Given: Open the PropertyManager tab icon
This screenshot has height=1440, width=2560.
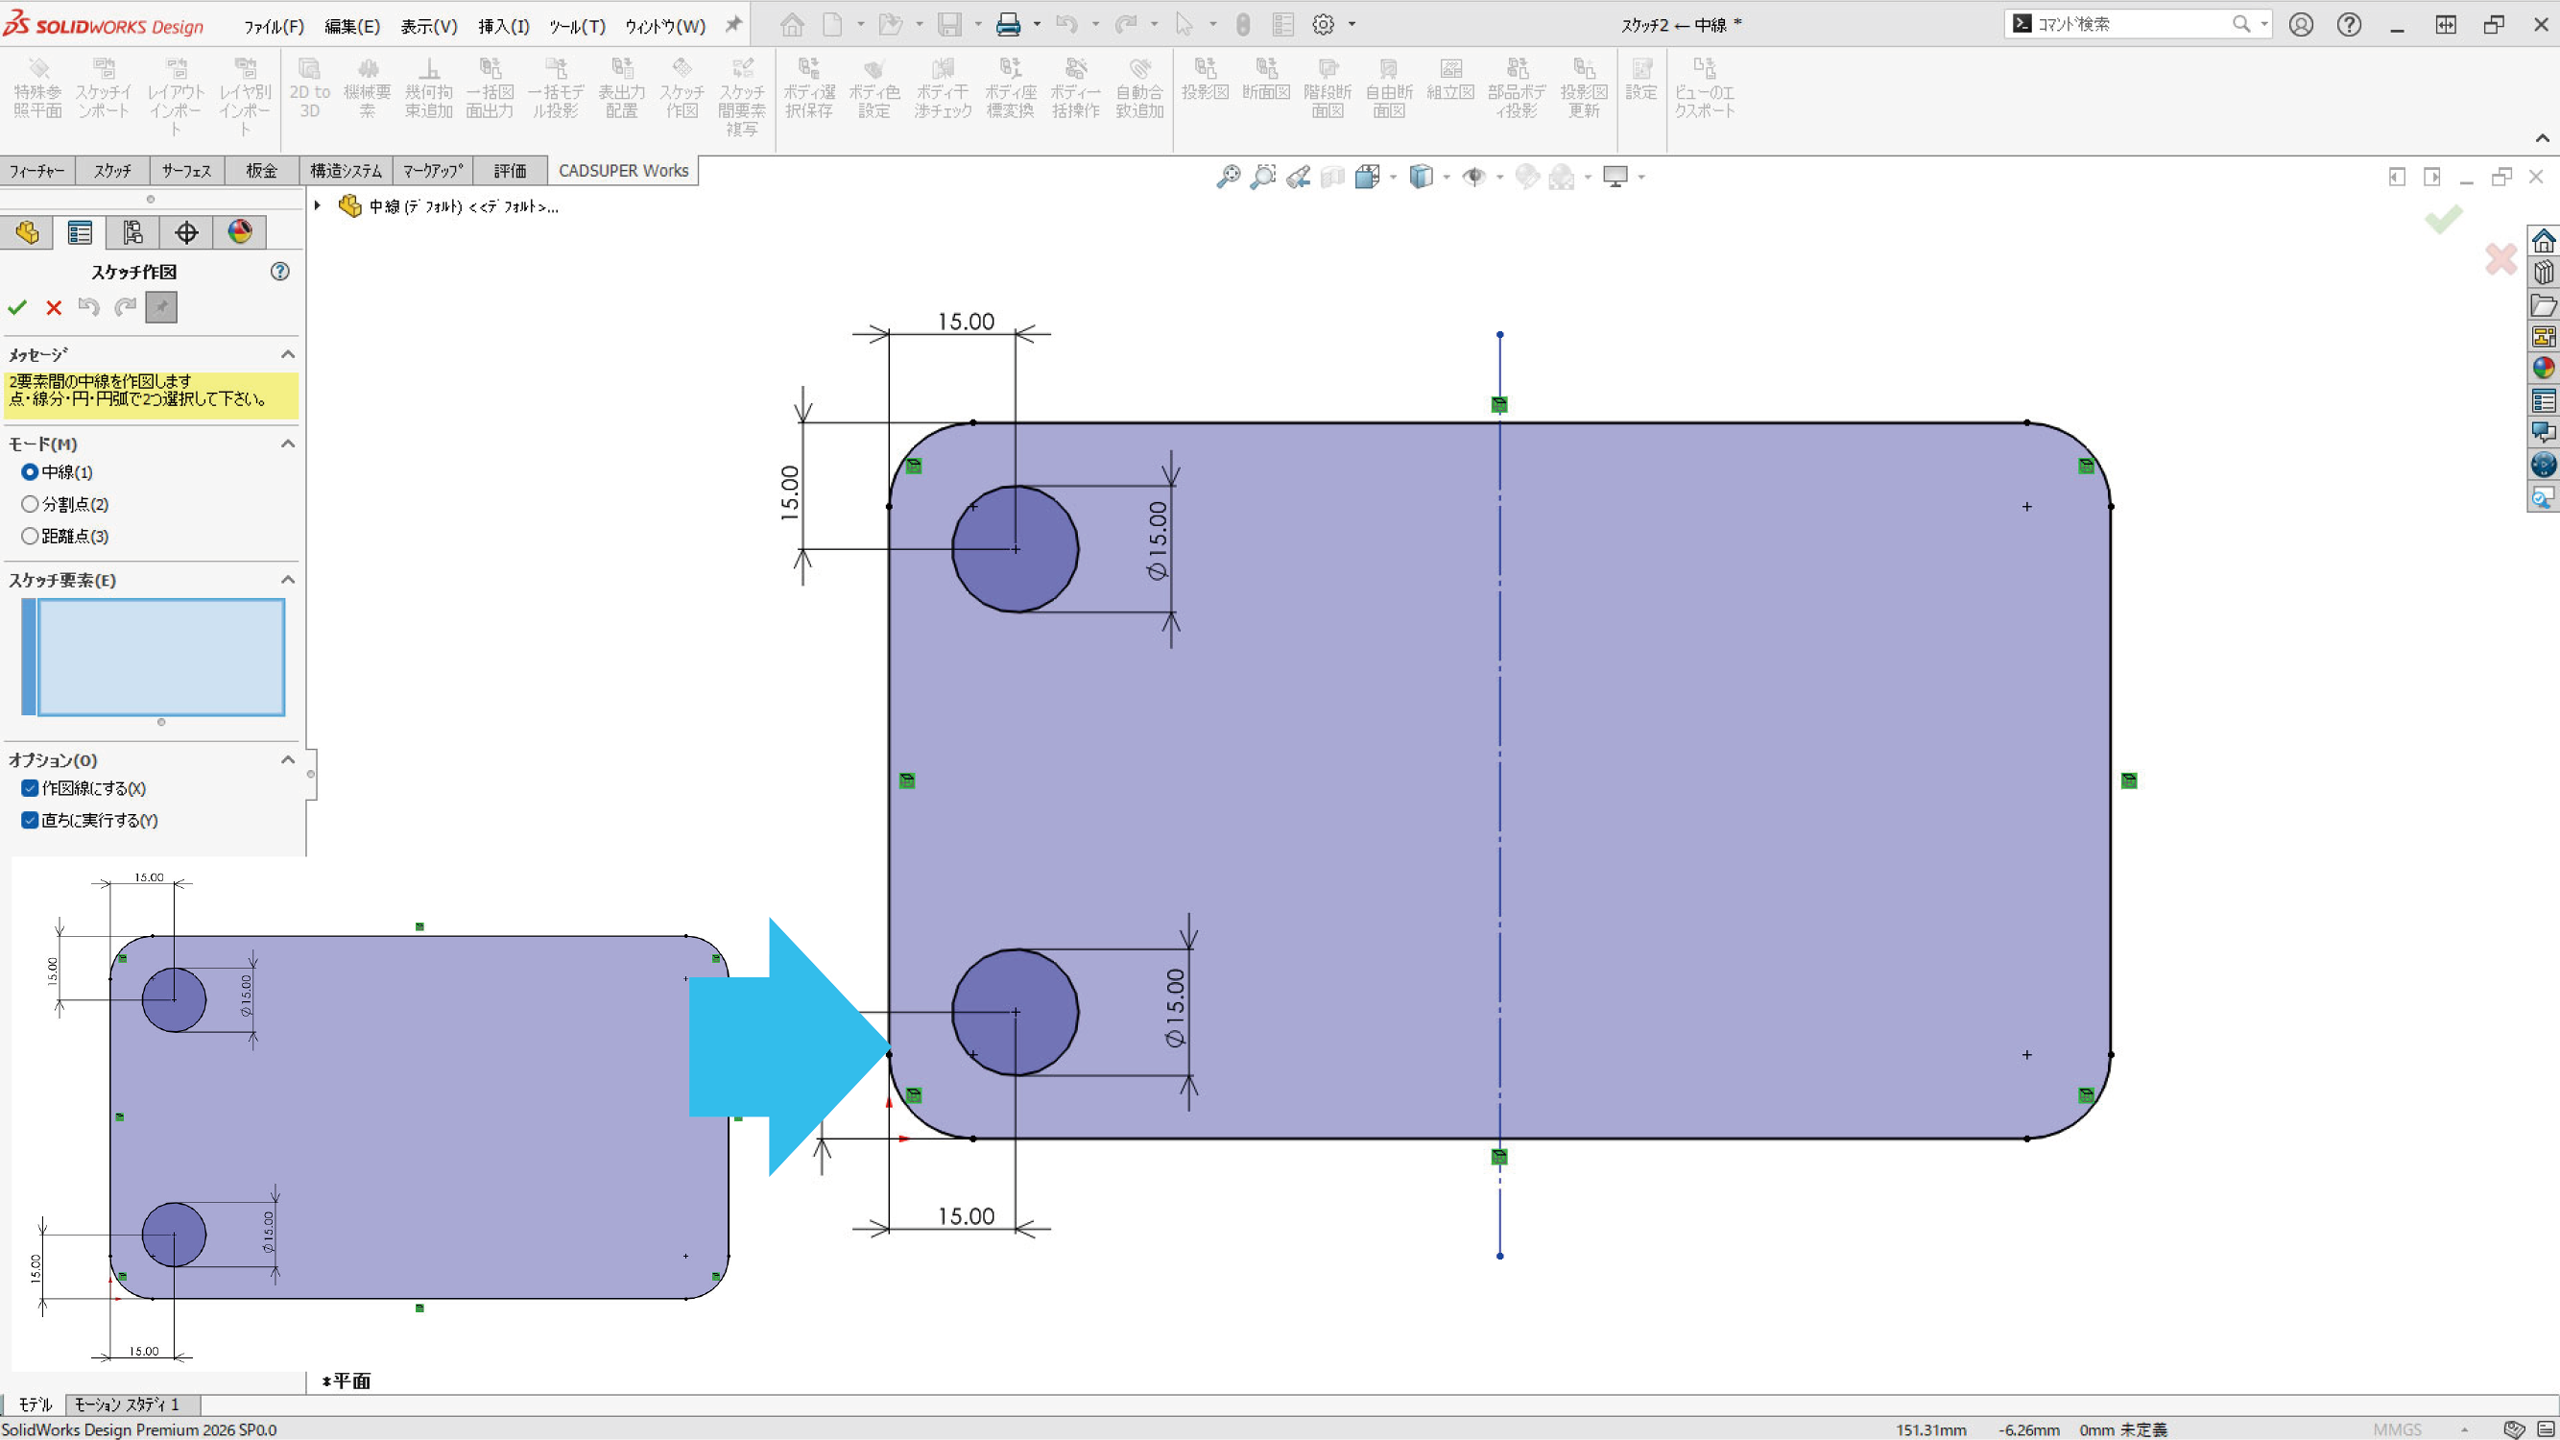Looking at the screenshot, I should (80, 233).
